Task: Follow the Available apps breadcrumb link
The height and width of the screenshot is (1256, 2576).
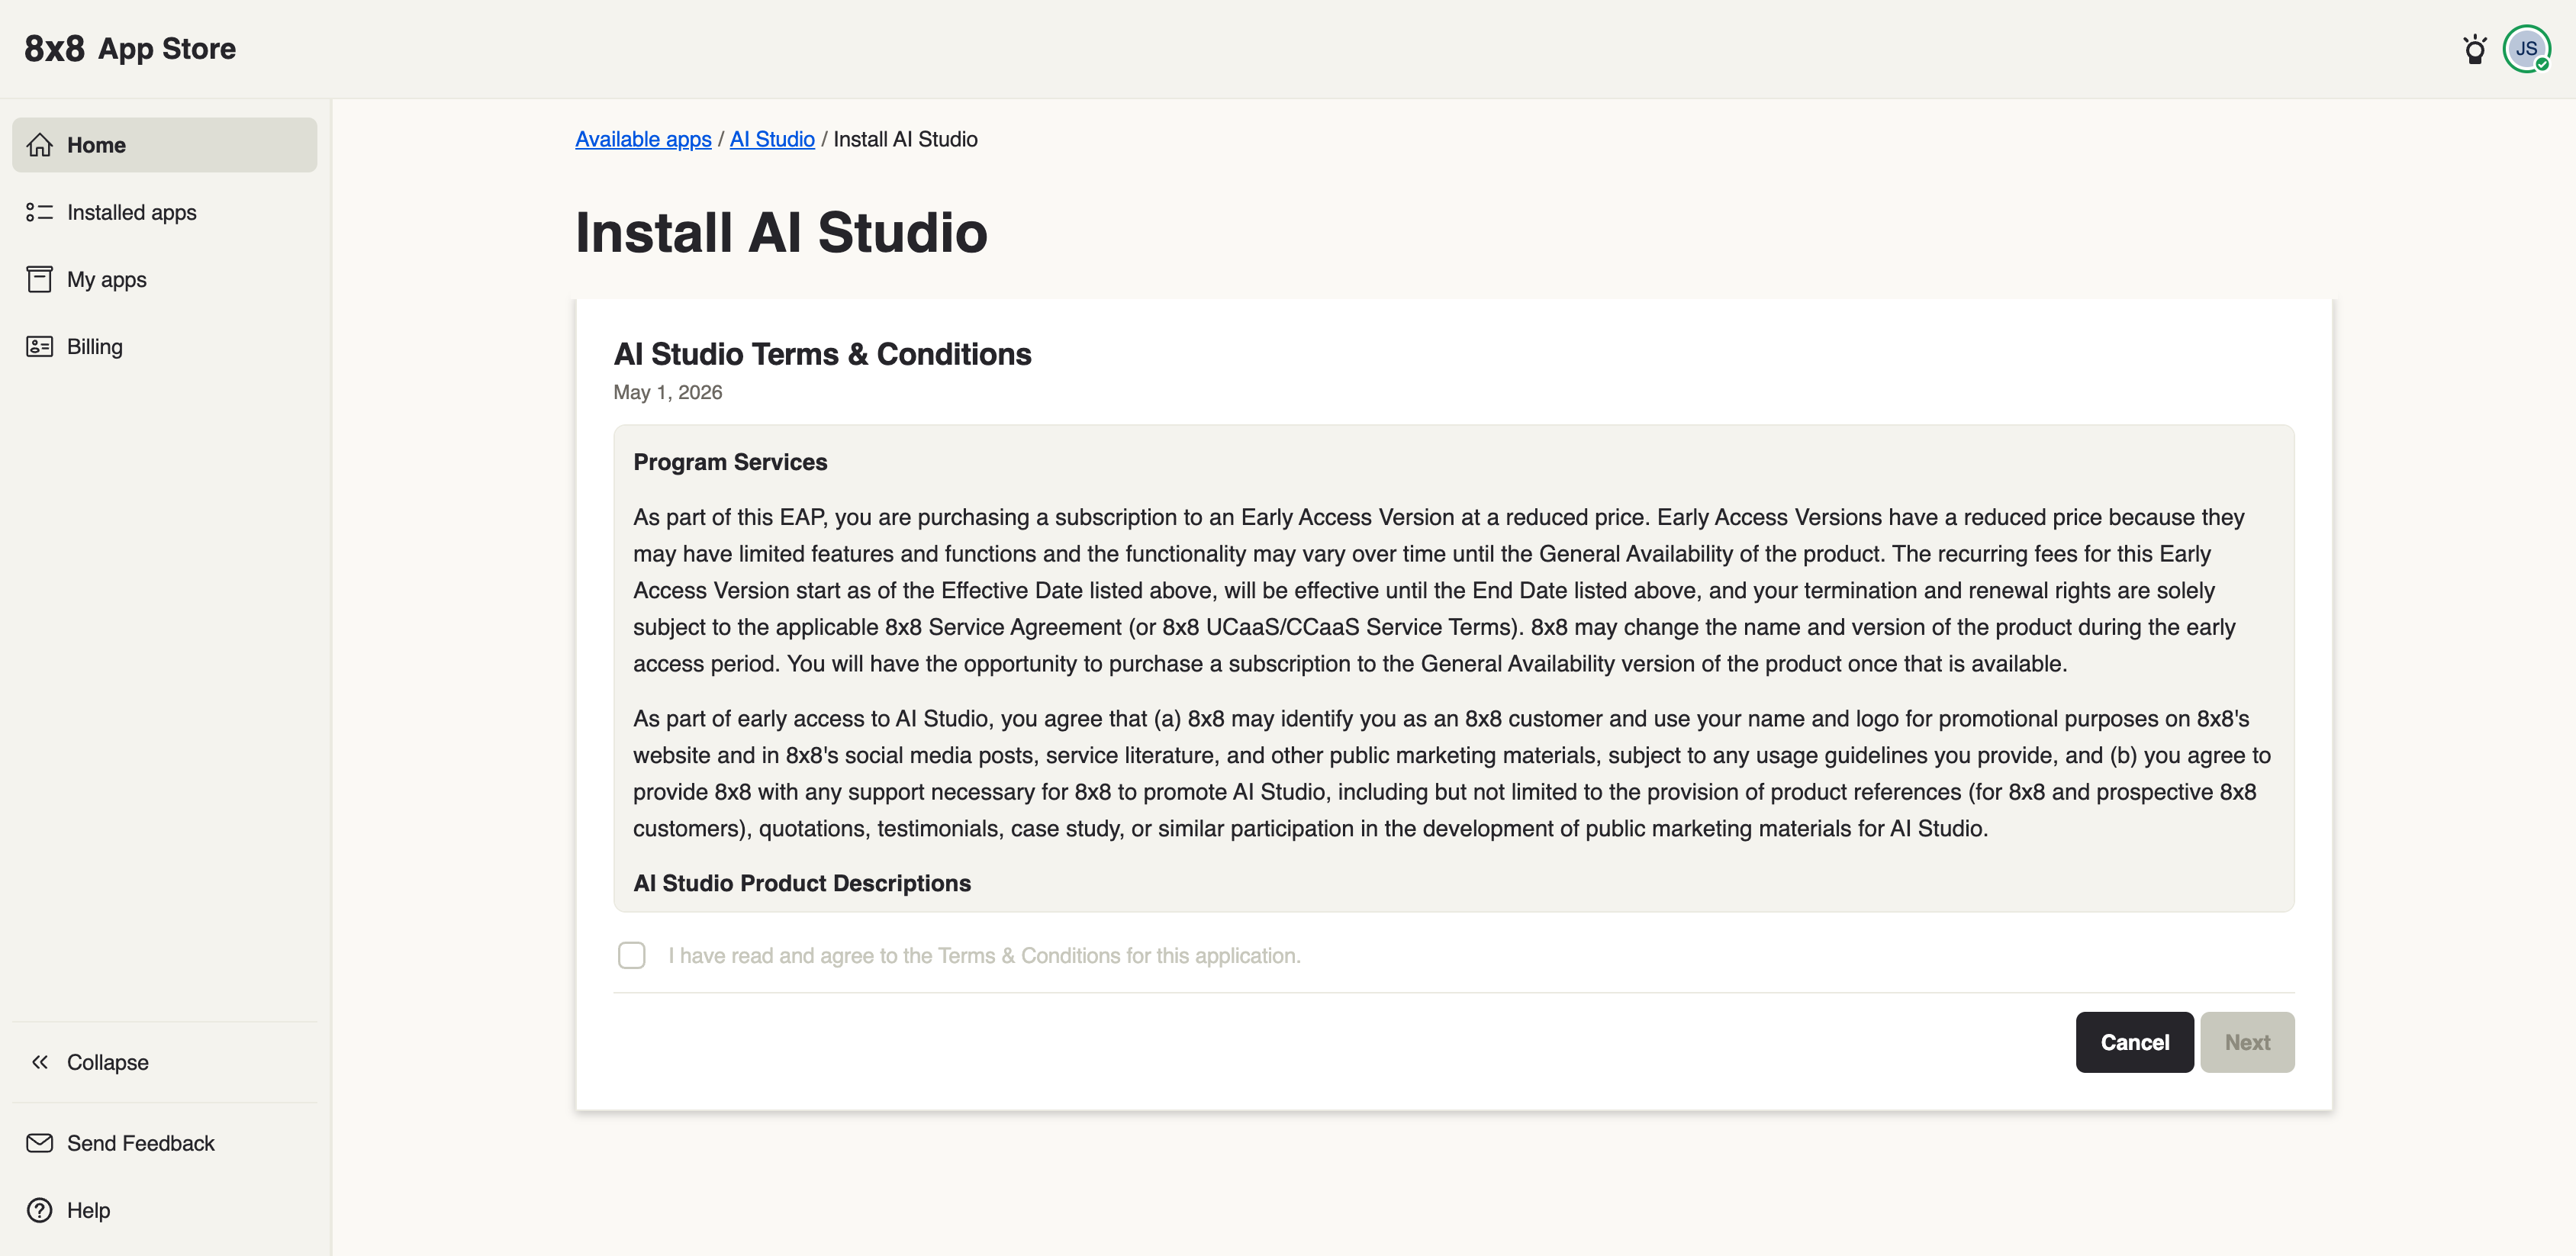Action: 643,139
